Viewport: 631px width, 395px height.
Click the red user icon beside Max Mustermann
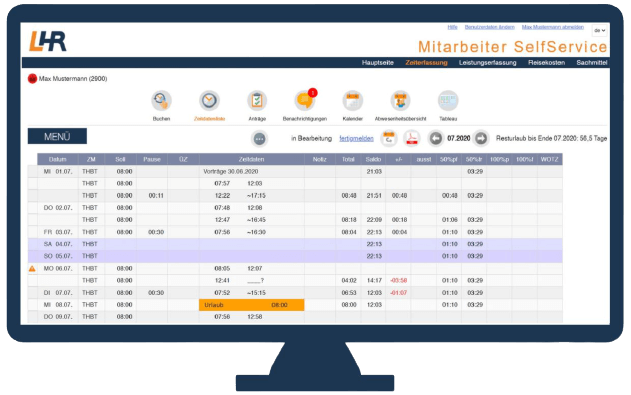[x=32, y=79]
